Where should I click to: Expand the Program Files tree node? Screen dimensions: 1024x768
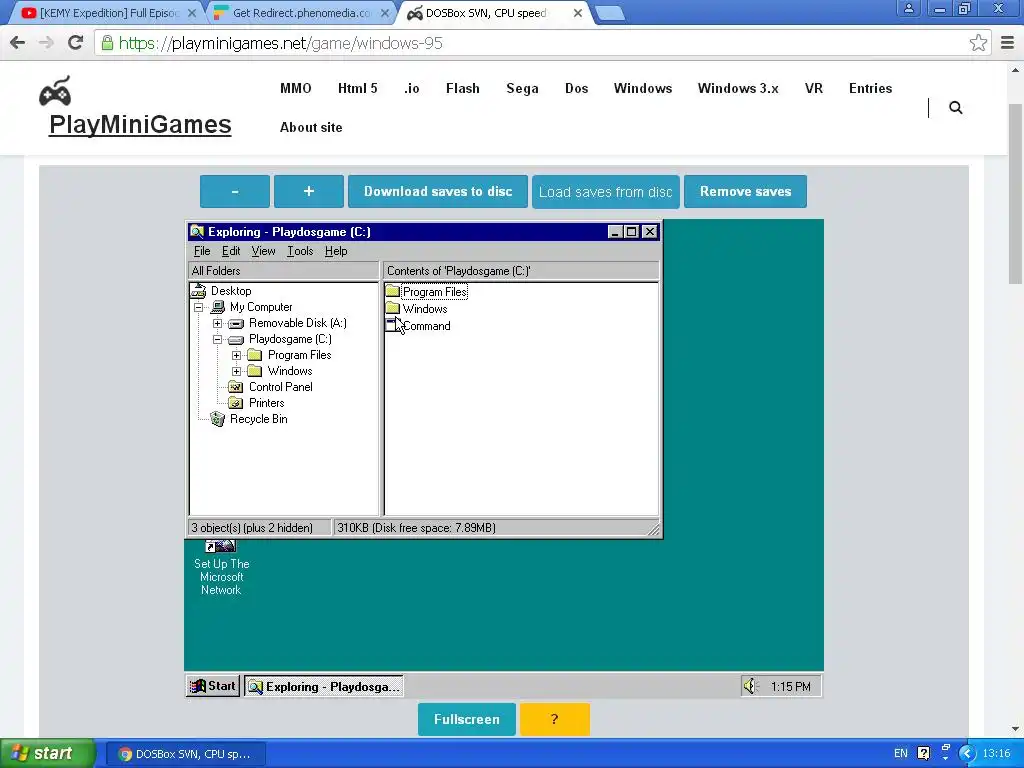[x=236, y=355]
